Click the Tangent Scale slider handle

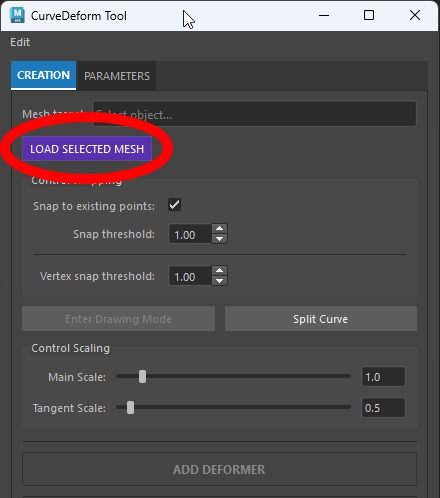coord(130,407)
